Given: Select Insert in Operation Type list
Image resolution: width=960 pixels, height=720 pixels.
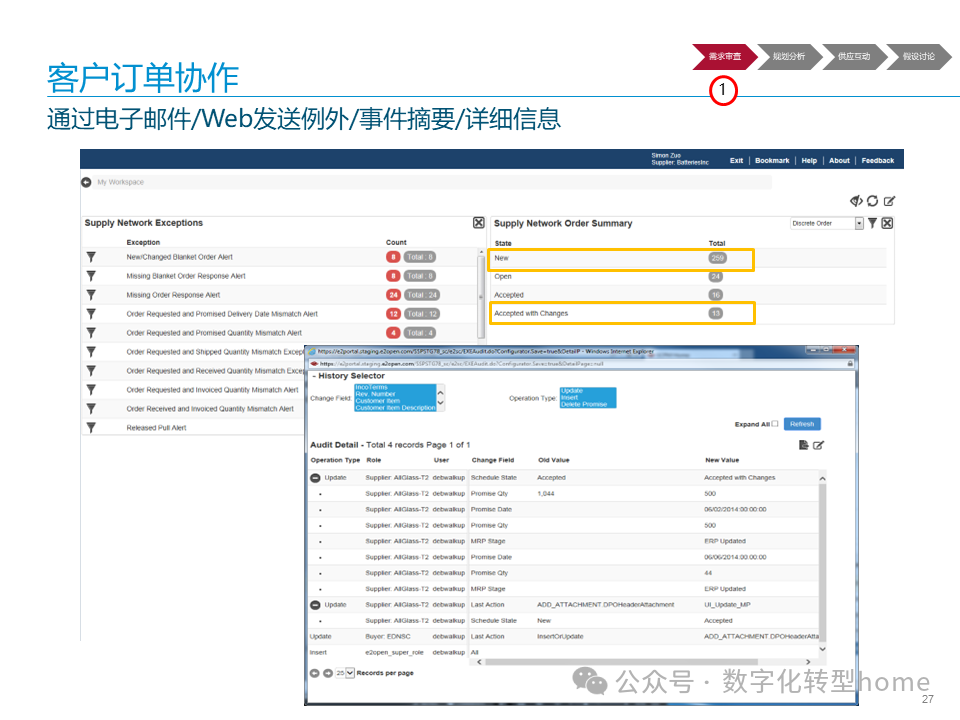Looking at the screenshot, I should [569, 398].
